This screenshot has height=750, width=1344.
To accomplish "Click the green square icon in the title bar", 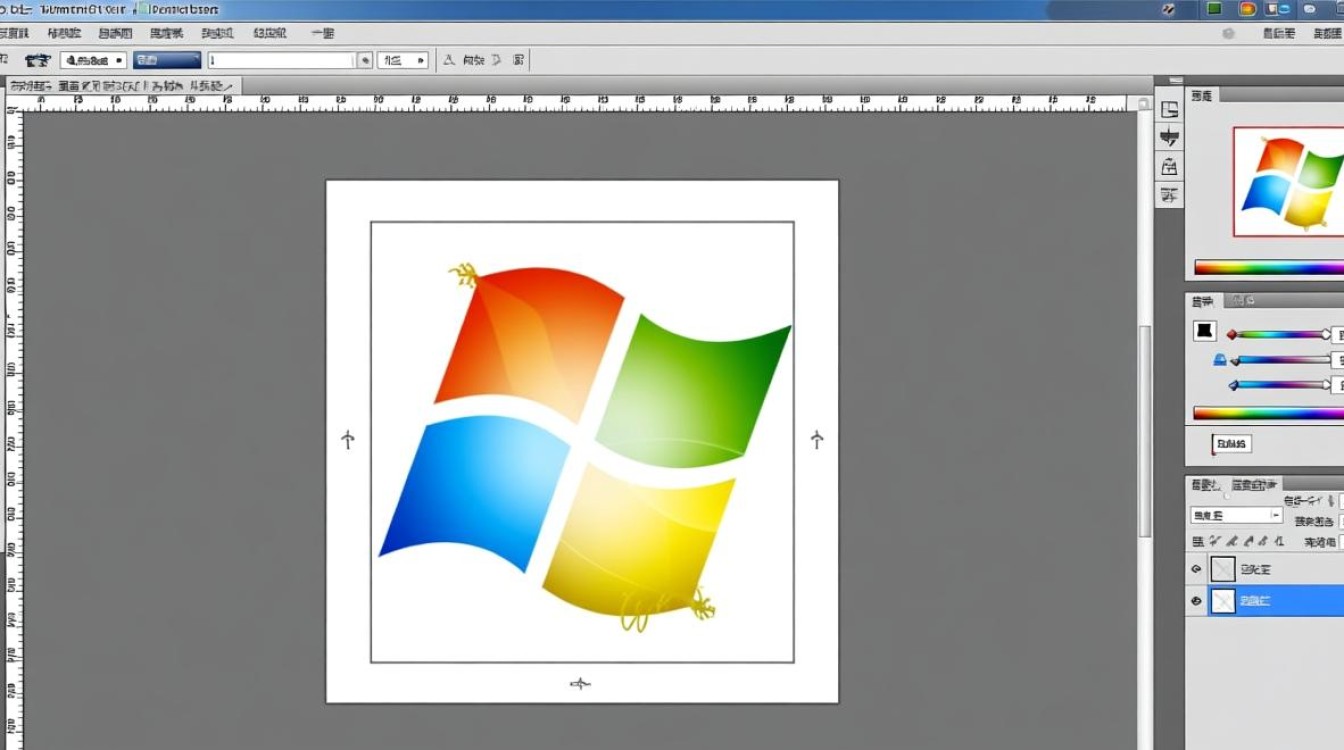I will tap(1215, 9).
